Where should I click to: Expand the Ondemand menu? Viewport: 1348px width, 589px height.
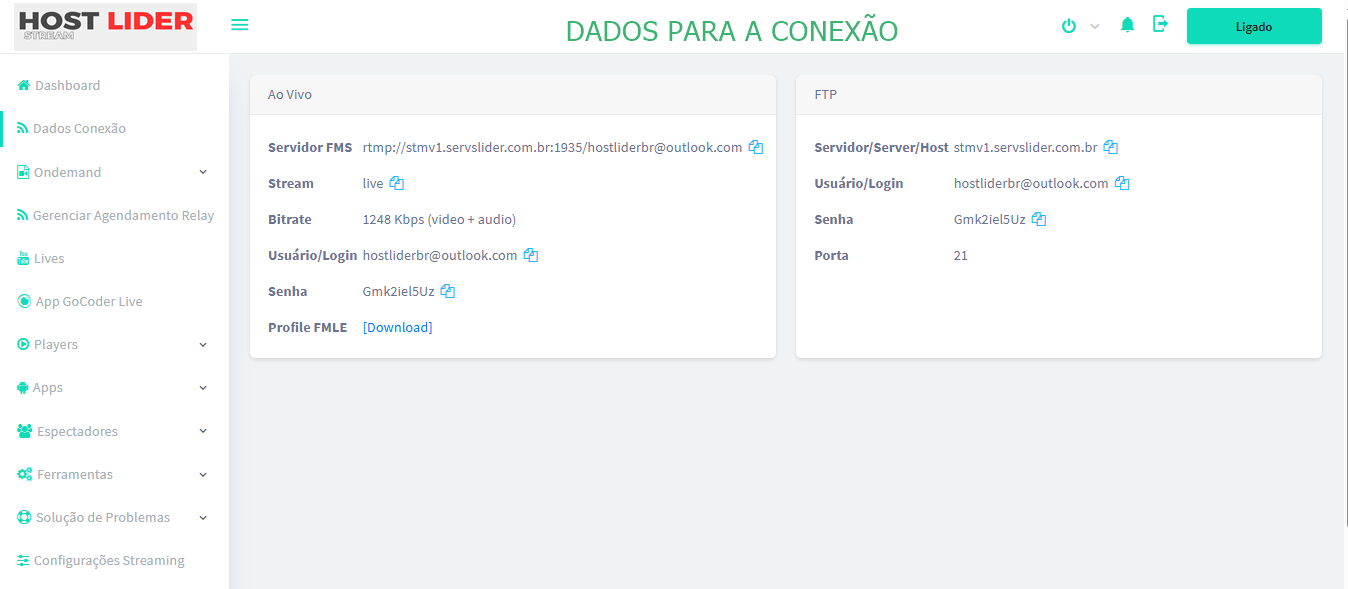(114, 172)
